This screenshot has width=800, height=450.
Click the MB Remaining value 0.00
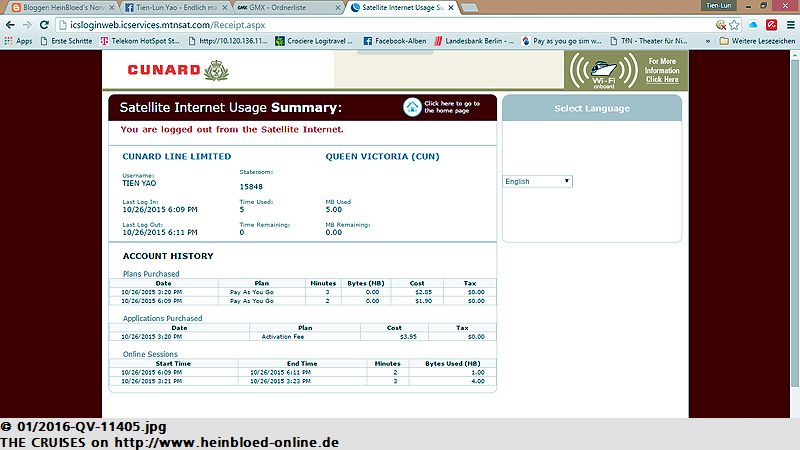tap(334, 233)
